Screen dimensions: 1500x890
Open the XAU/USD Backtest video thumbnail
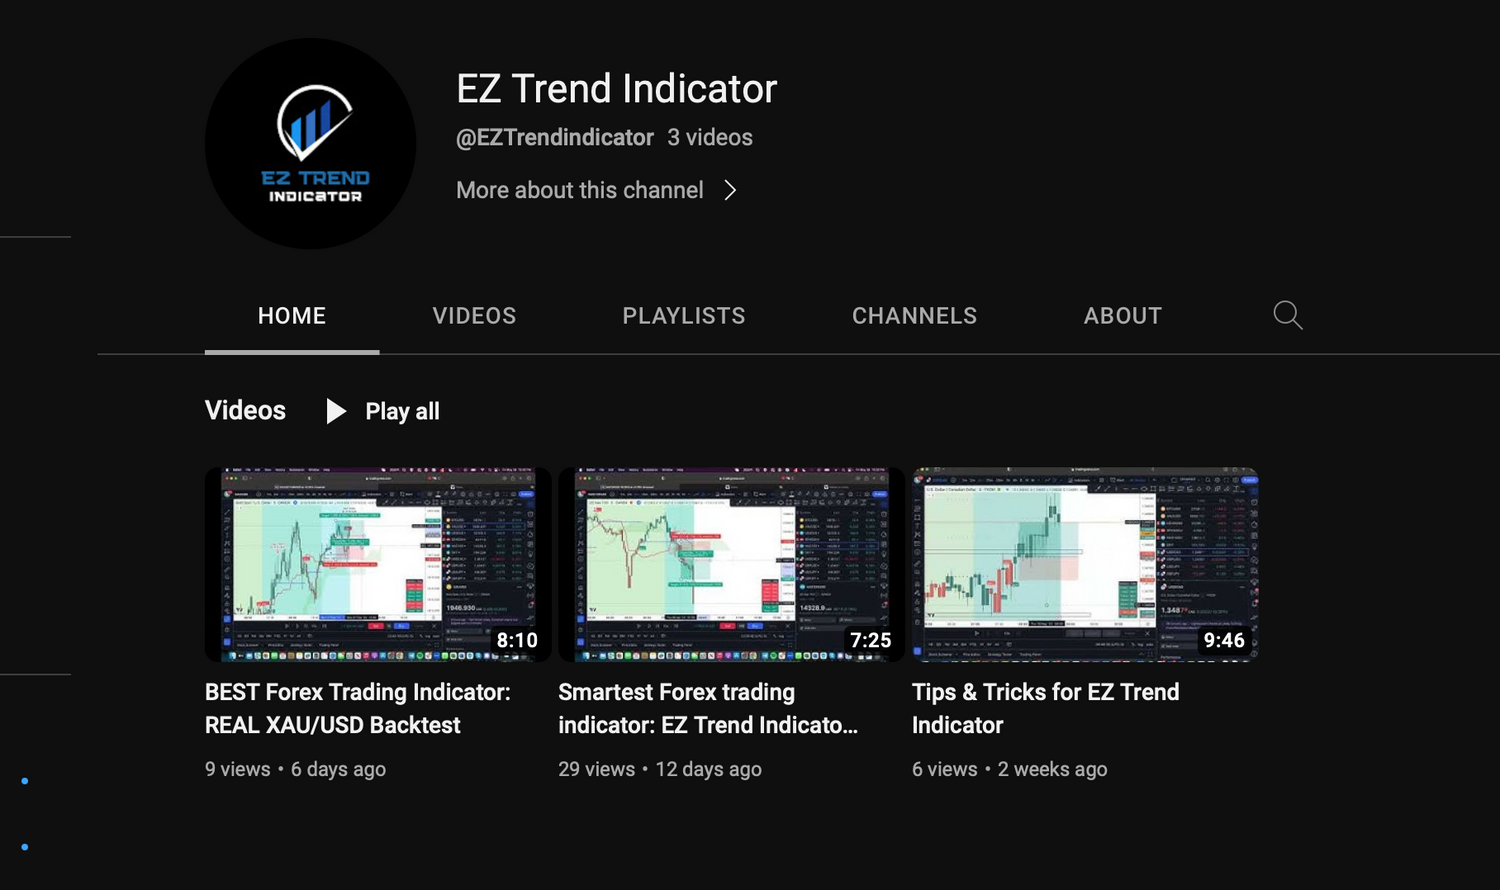click(x=378, y=564)
